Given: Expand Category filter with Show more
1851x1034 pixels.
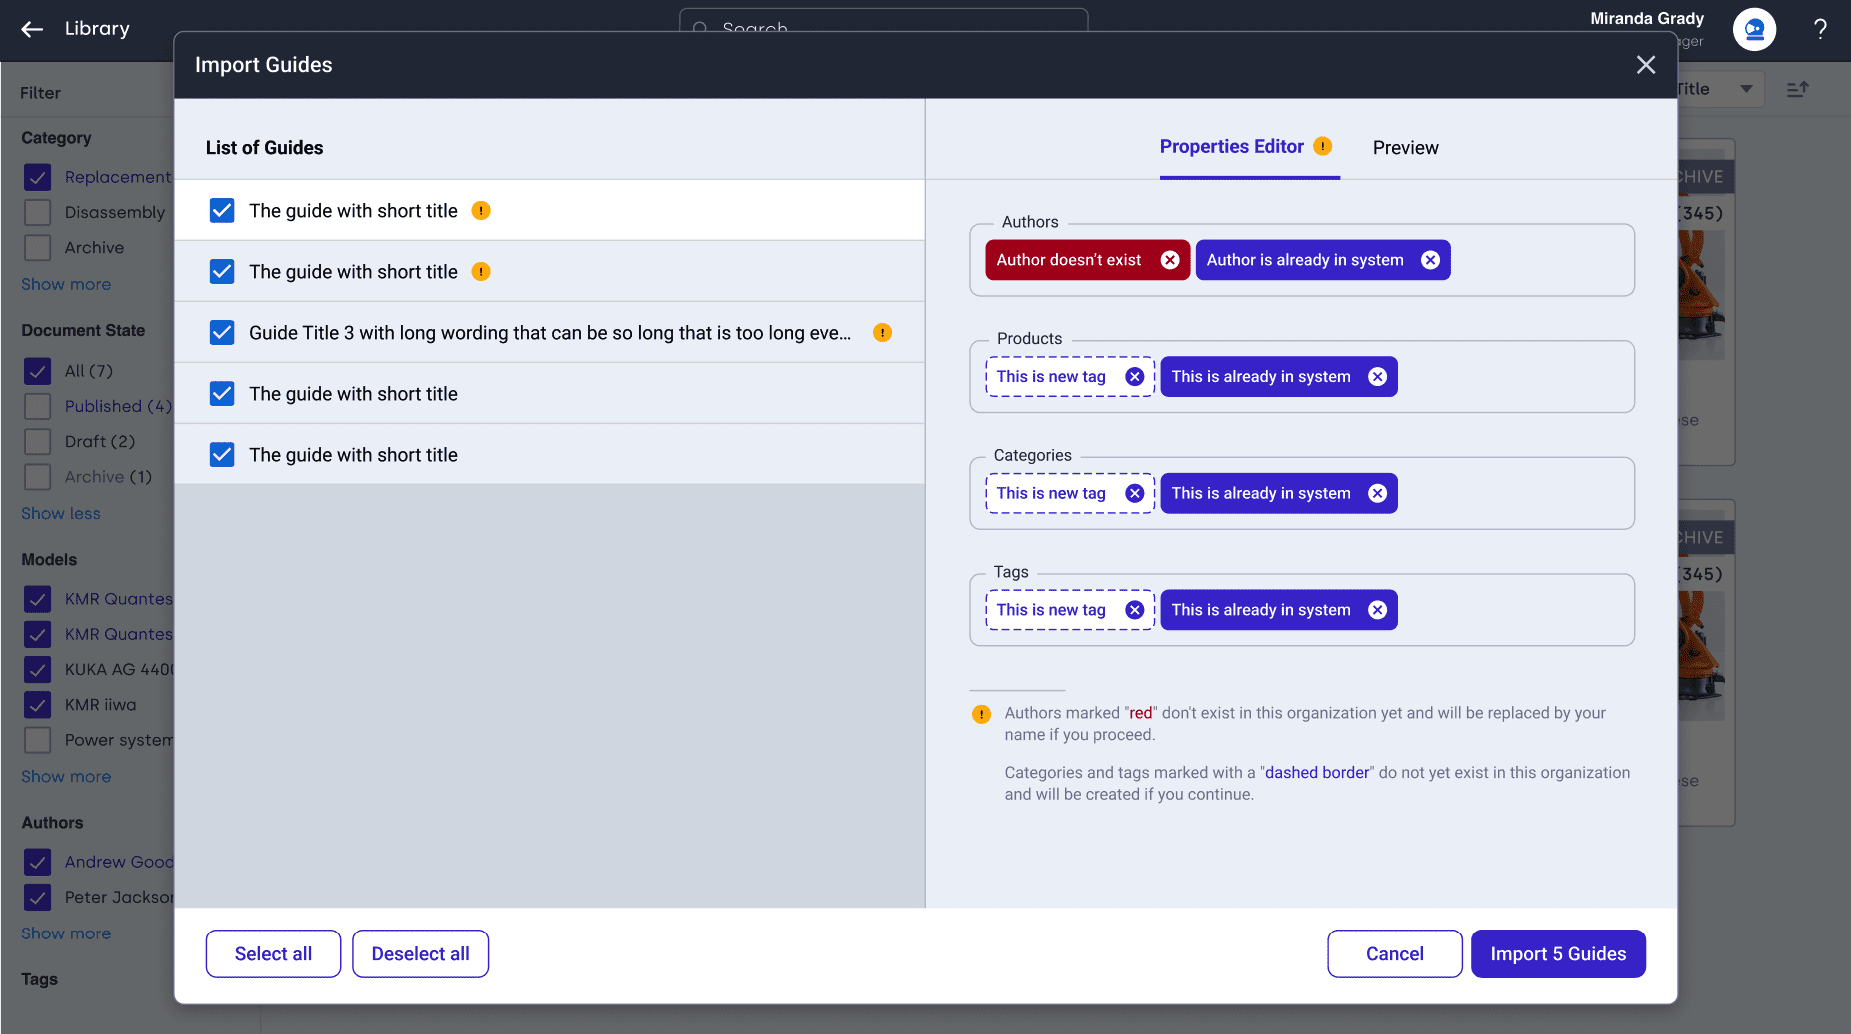Looking at the screenshot, I should coord(66,285).
